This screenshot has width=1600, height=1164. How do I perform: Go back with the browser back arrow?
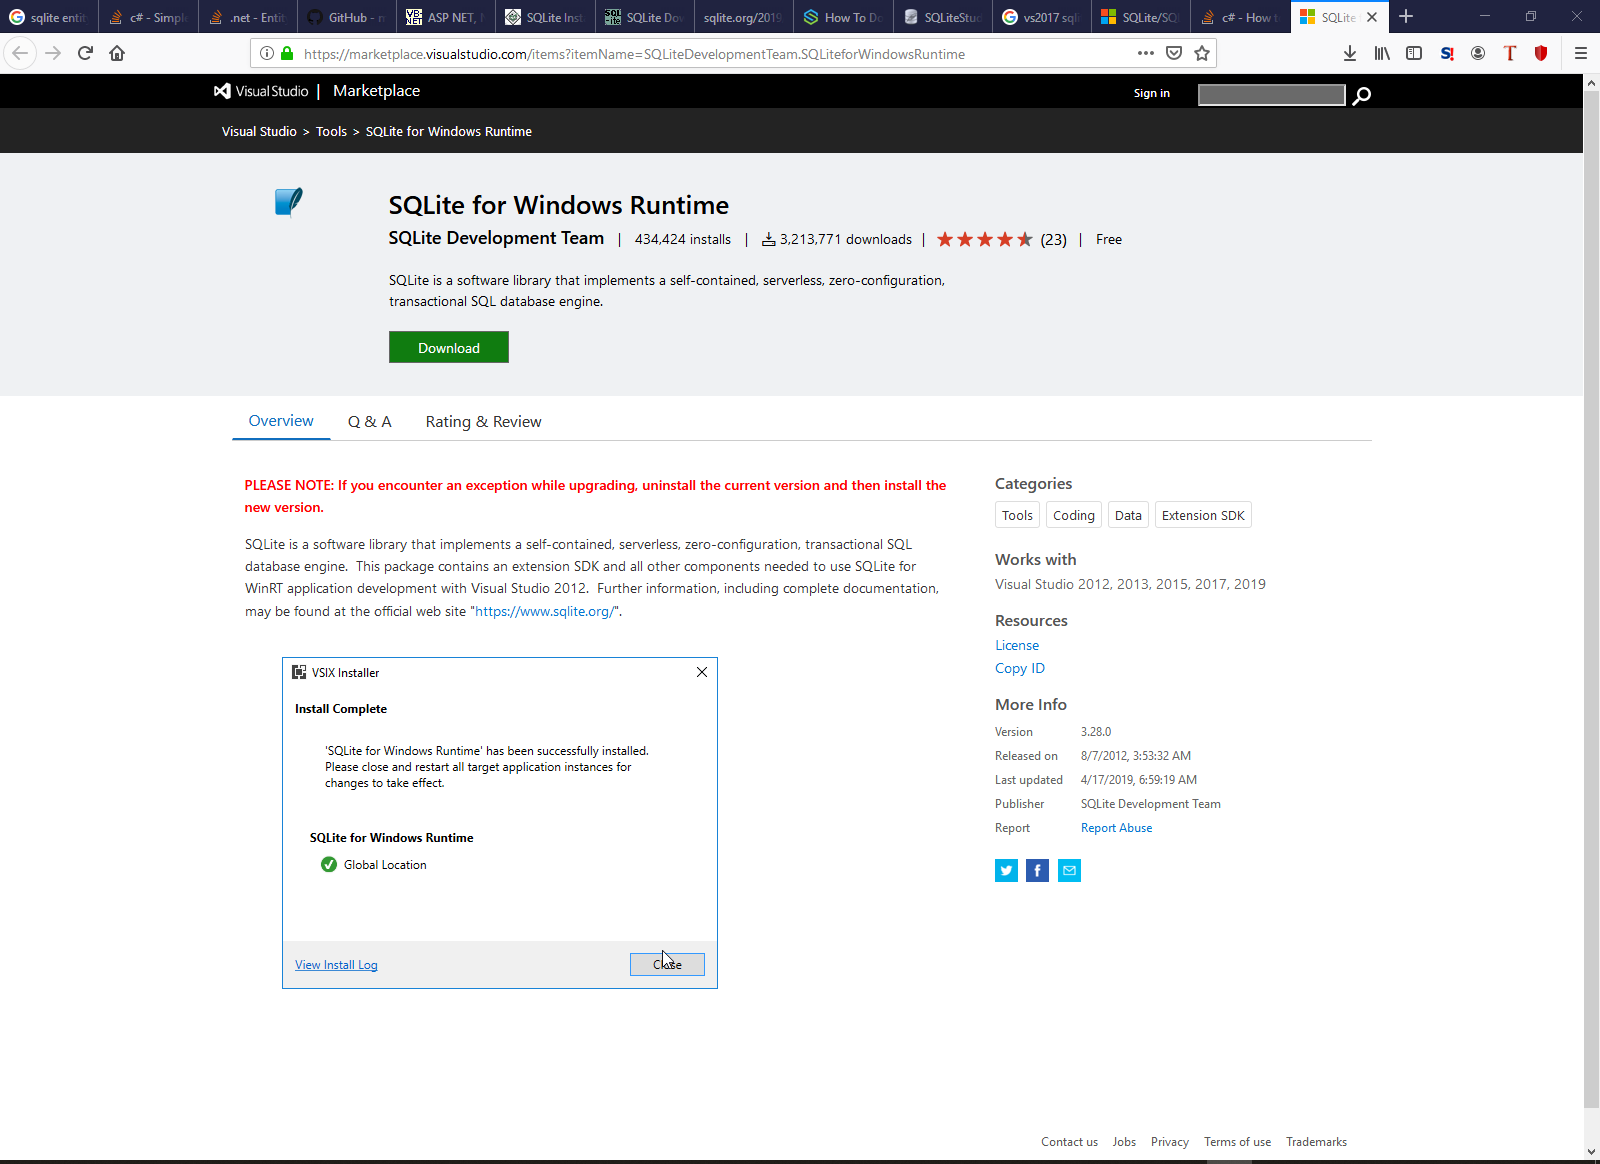[x=20, y=53]
